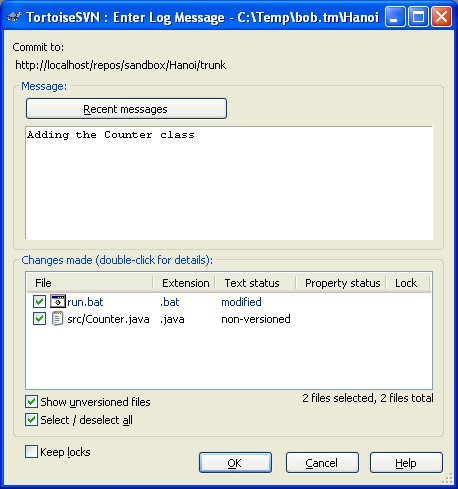Sort the list by the File column header
The width and height of the screenshot is (458, 489).
(x=89, y=283)
